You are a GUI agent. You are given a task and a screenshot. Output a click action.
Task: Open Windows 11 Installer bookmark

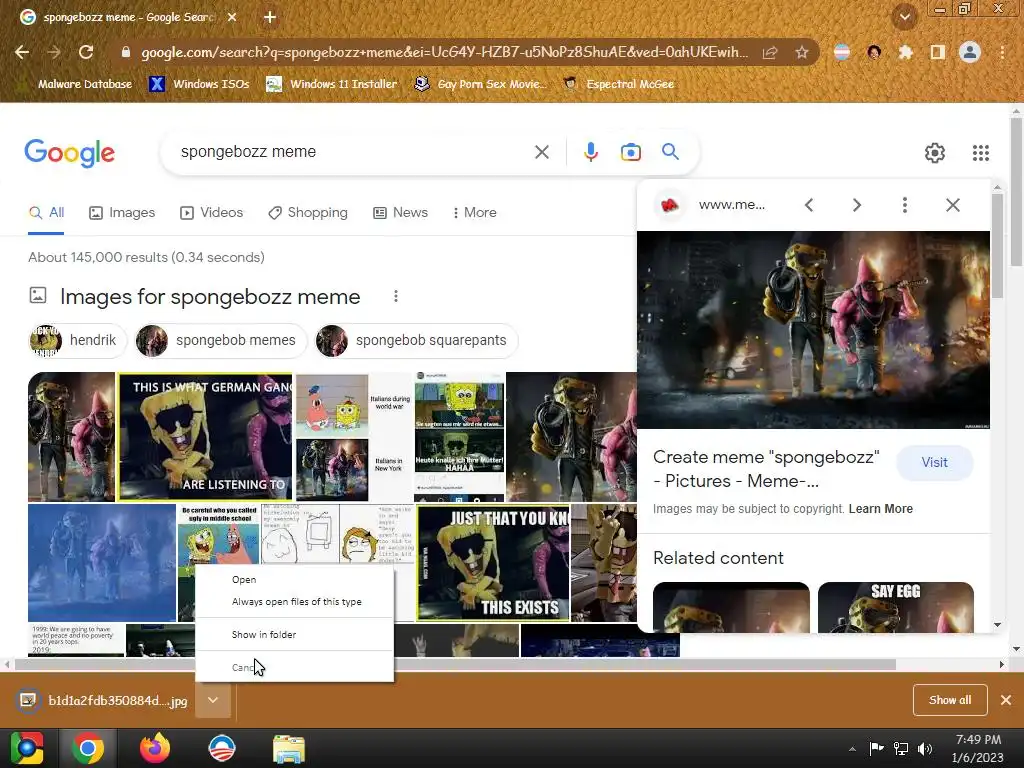click(x=332, y=84)
